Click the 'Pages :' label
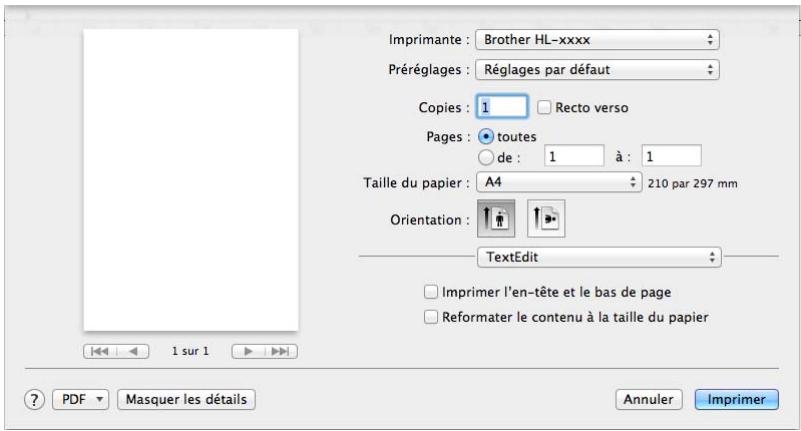The image size is (801, 431). tap(448, 137)
